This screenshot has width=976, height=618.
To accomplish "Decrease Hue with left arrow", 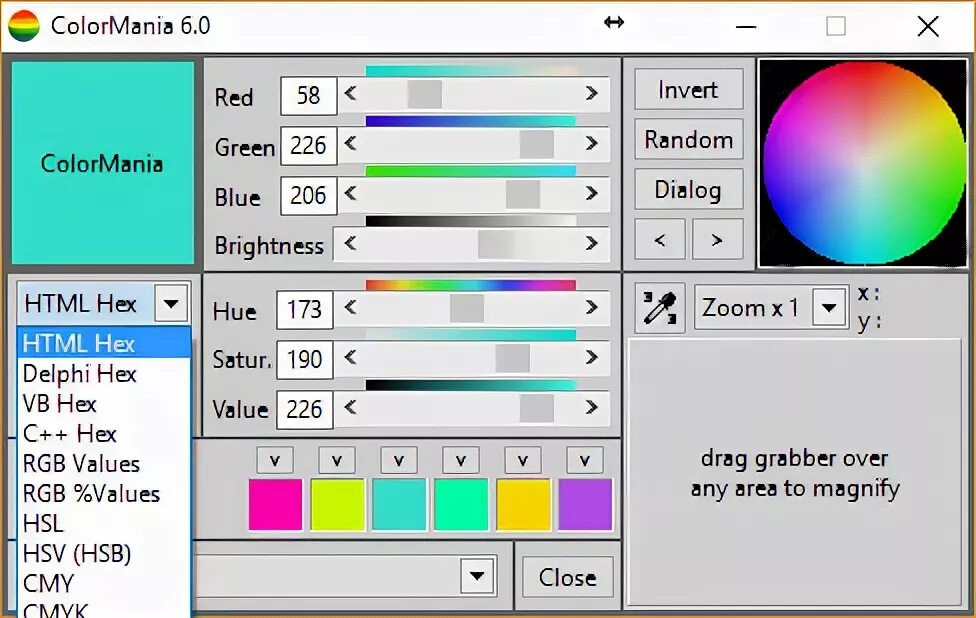I will pos(350,307).
